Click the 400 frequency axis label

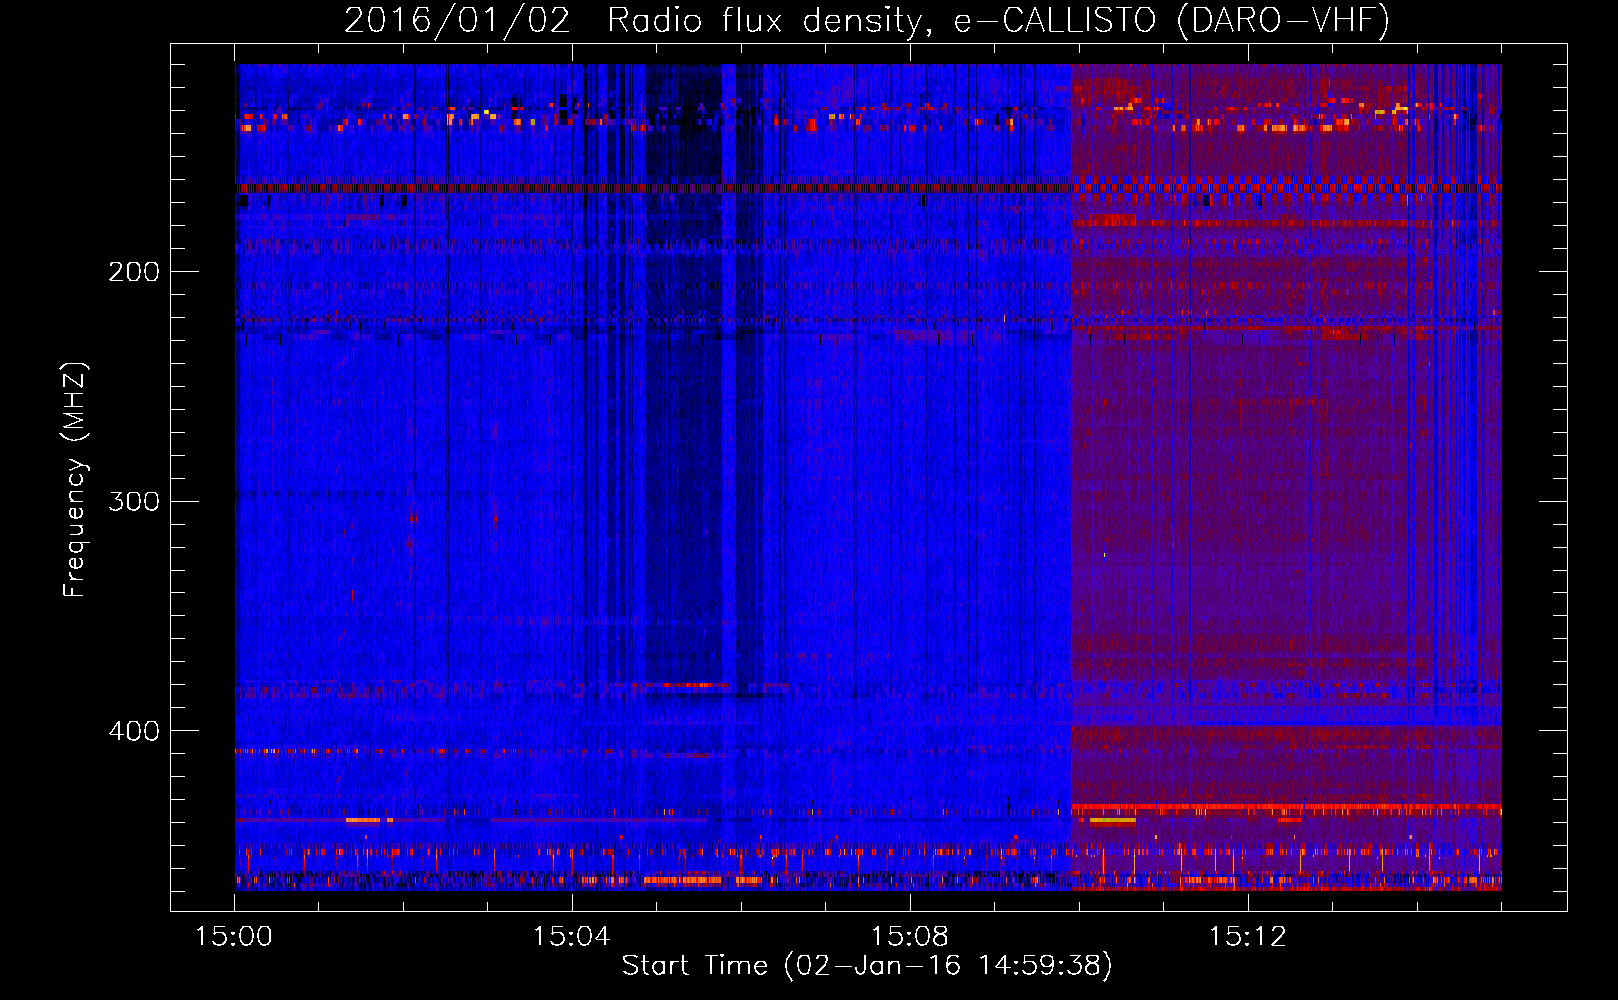pyautogui.click(x=134, y=731)
